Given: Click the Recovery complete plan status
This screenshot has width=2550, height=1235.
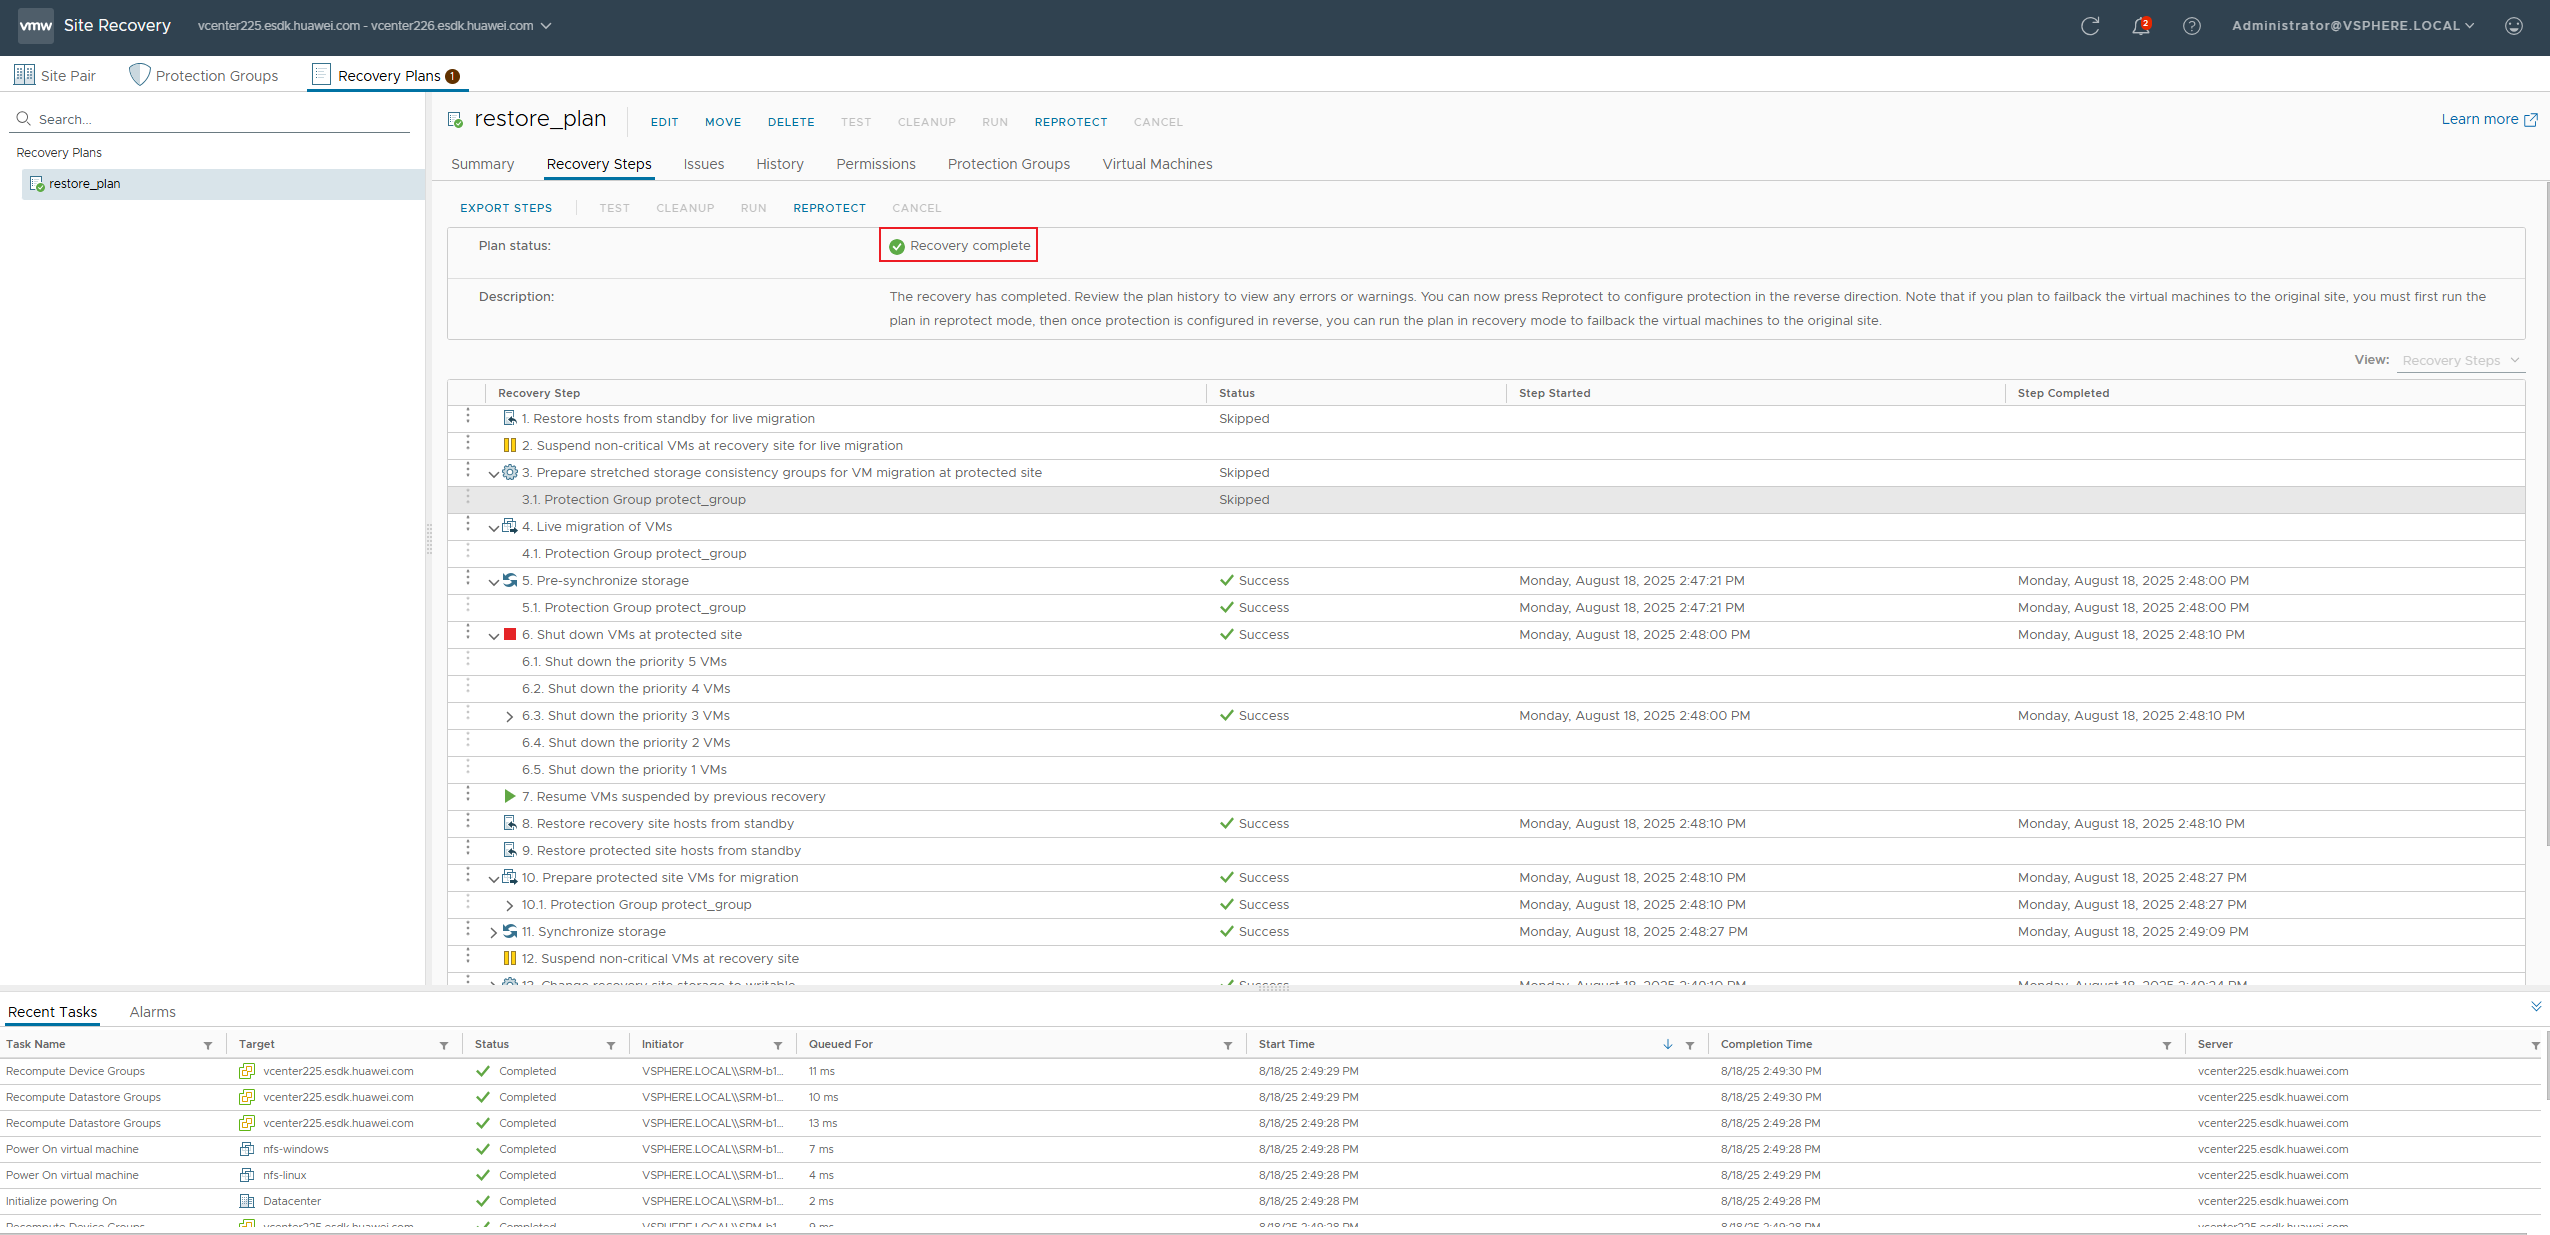Looking at the screenshot, I should pyautogui.click(x=959, y=246).
